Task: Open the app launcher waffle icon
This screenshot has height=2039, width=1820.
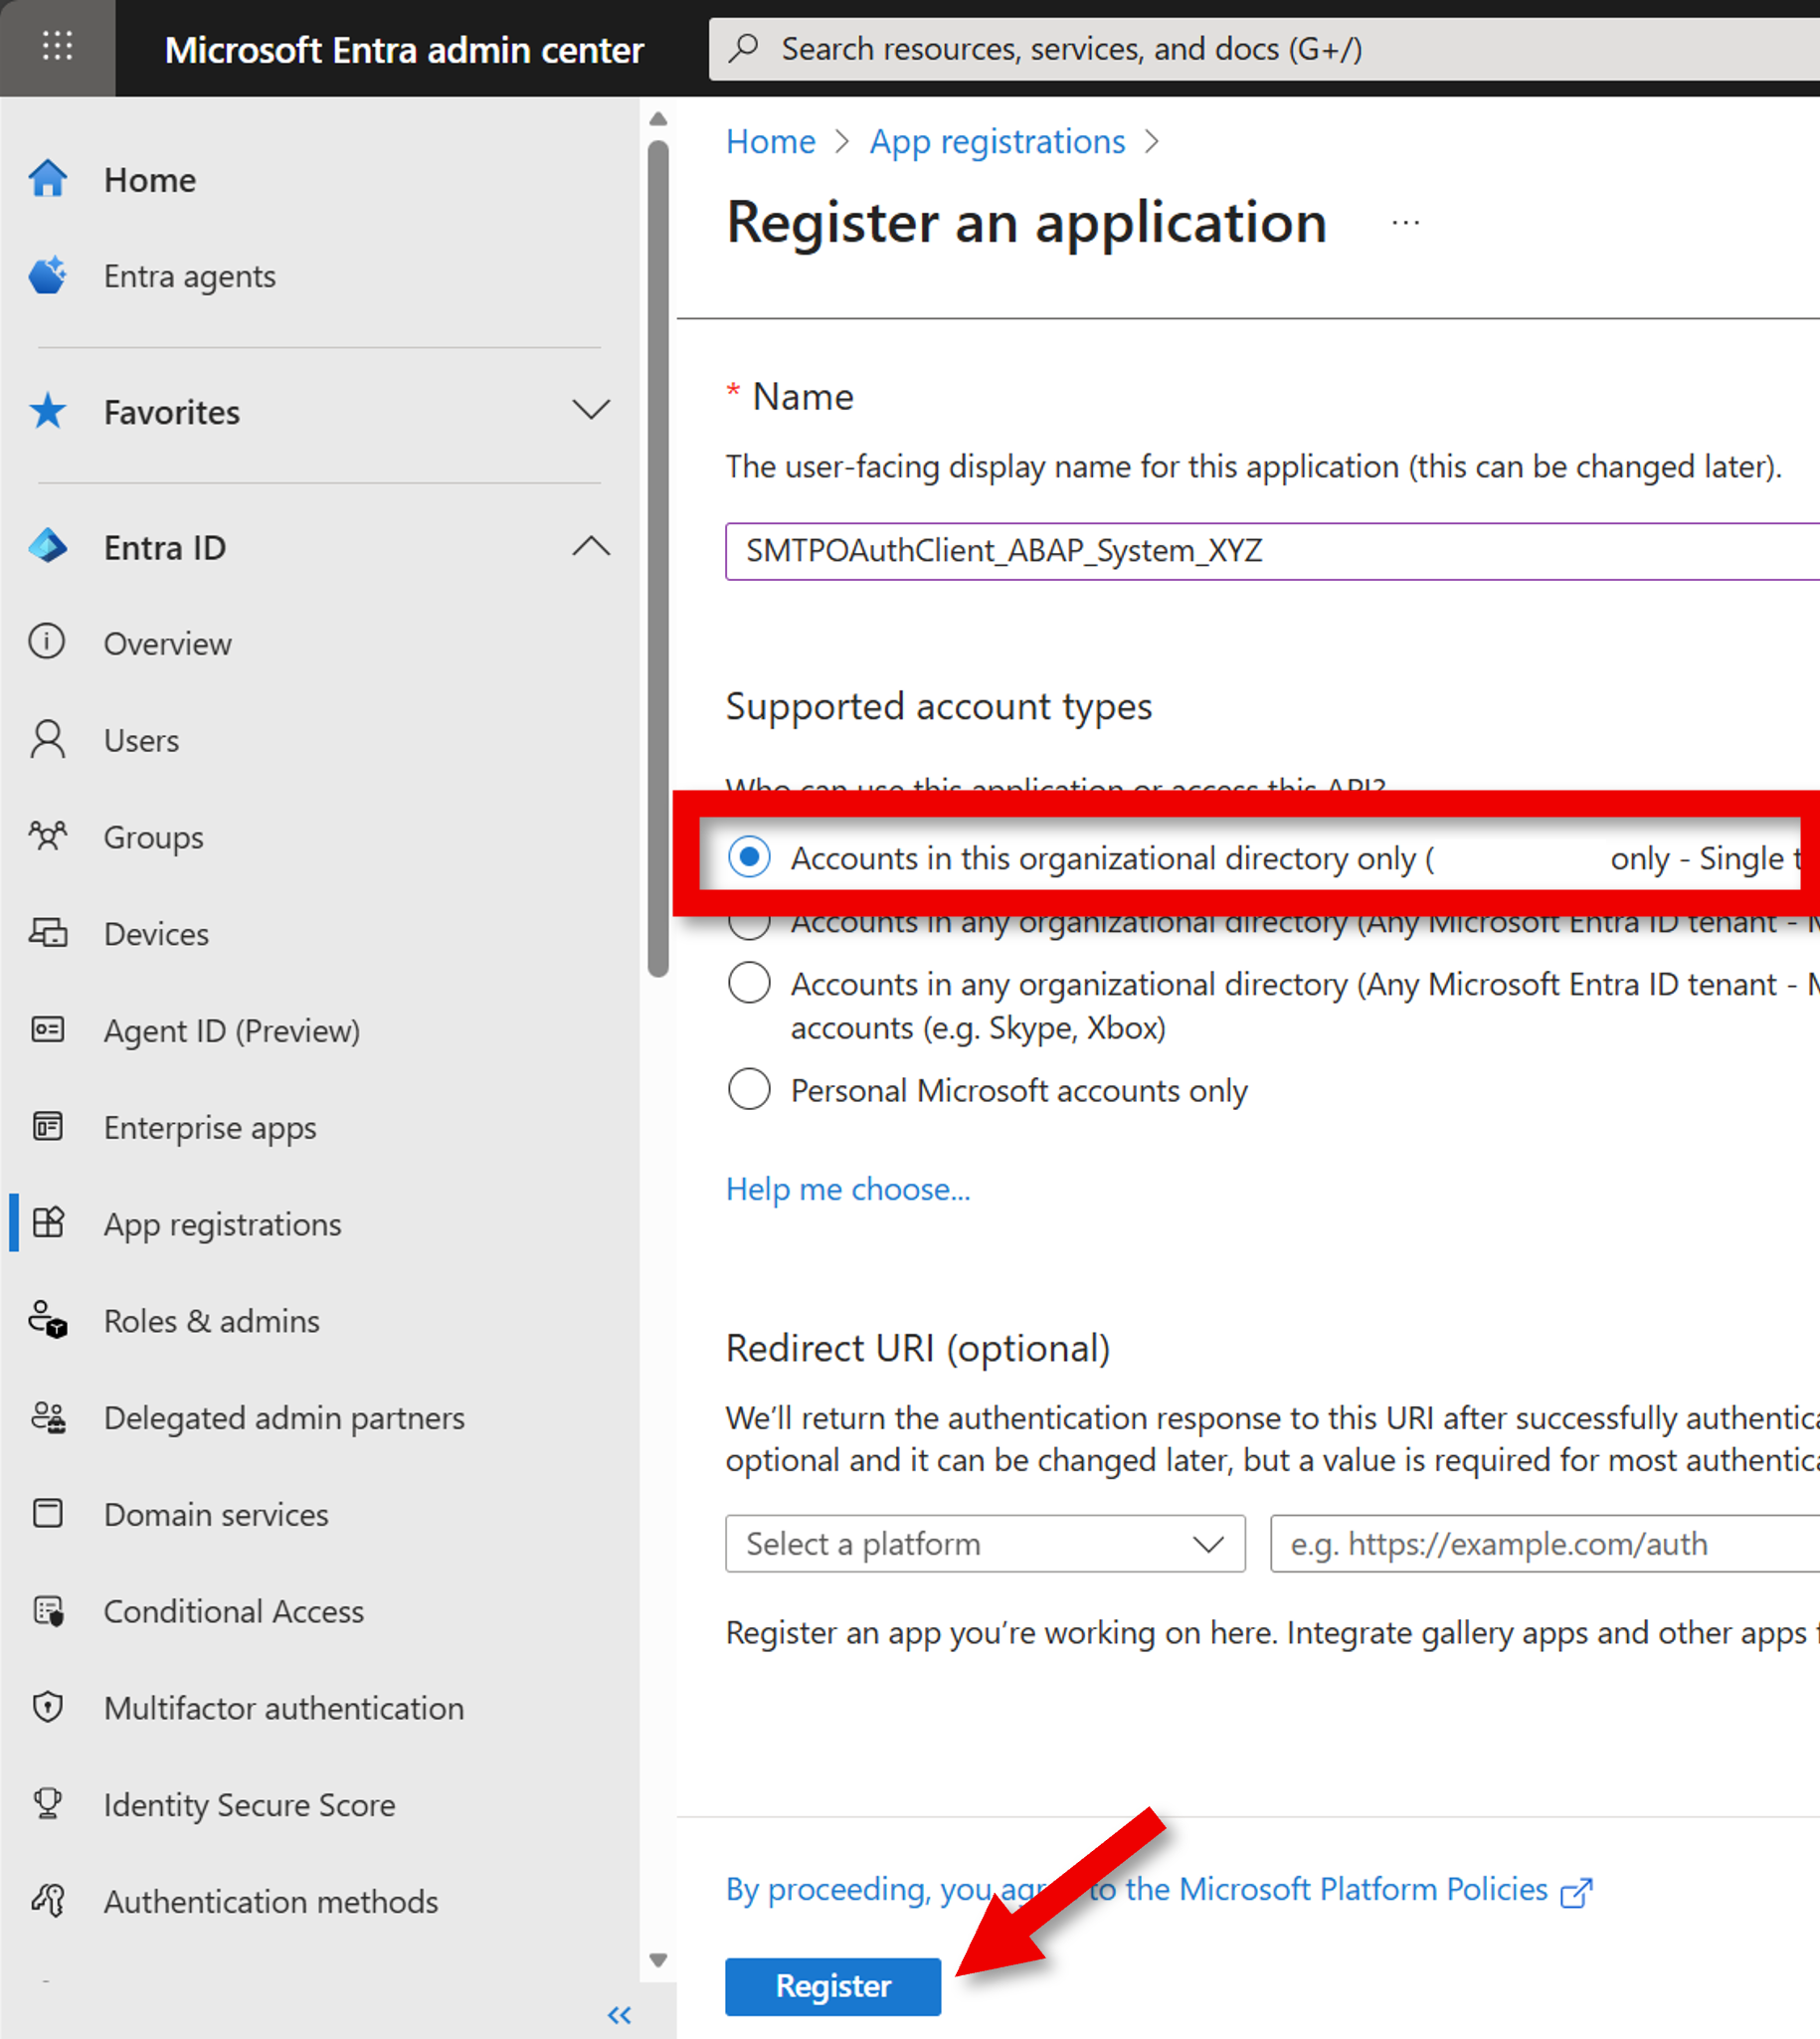Action: tap(57, 46)
